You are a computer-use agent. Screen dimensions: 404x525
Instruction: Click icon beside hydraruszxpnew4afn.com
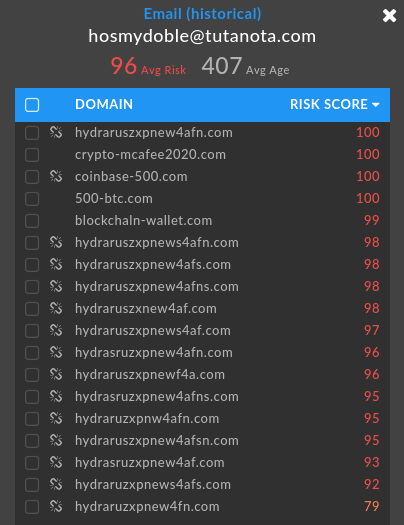pos(56,133)
